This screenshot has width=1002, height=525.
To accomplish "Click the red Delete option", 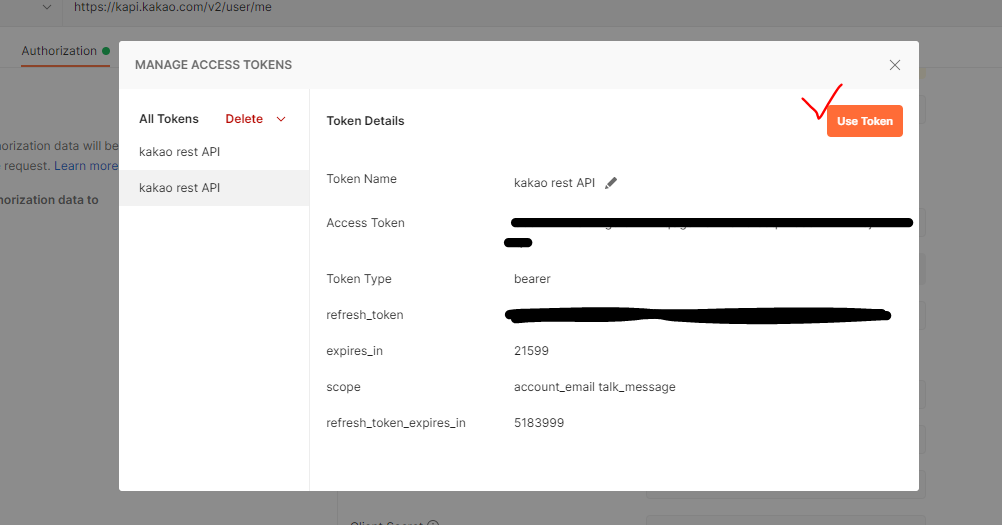I will coord(244,119).
